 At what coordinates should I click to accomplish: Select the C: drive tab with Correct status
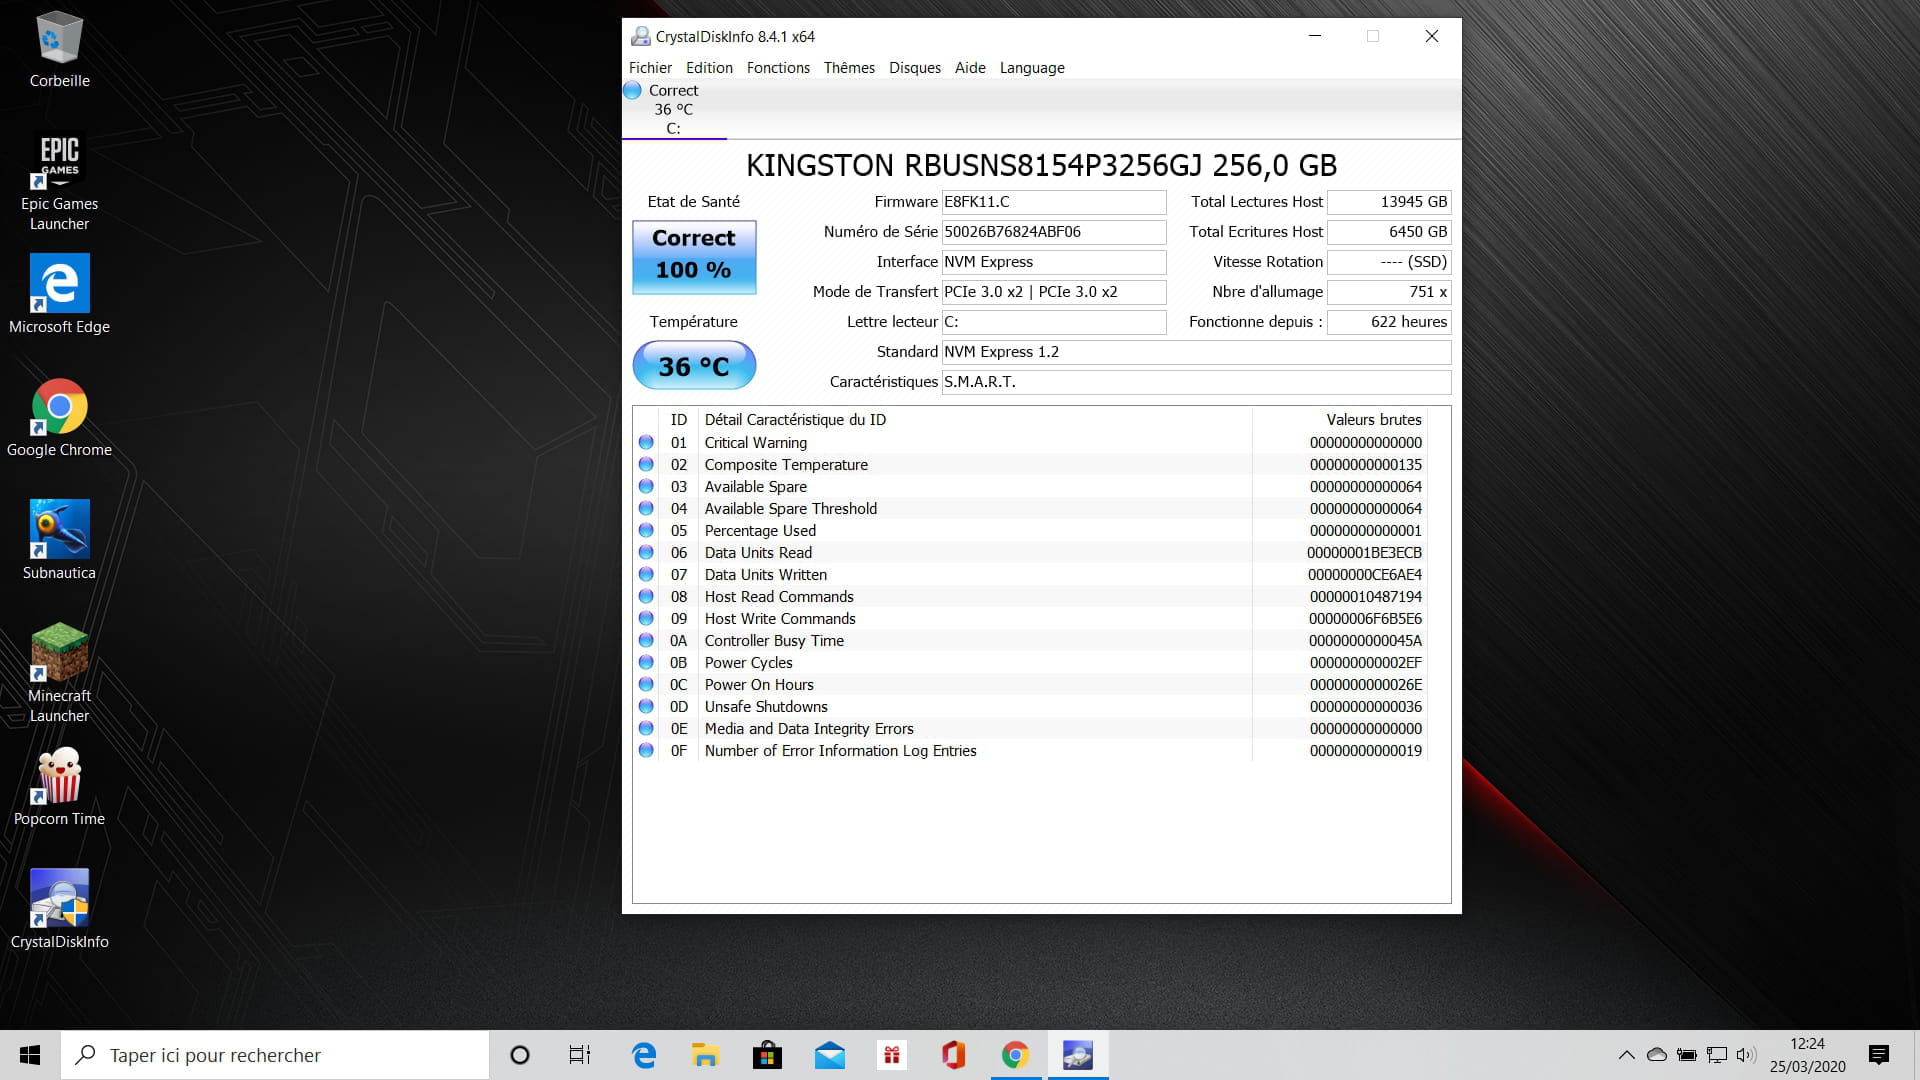pyautogui.click(x=673, y=109)
